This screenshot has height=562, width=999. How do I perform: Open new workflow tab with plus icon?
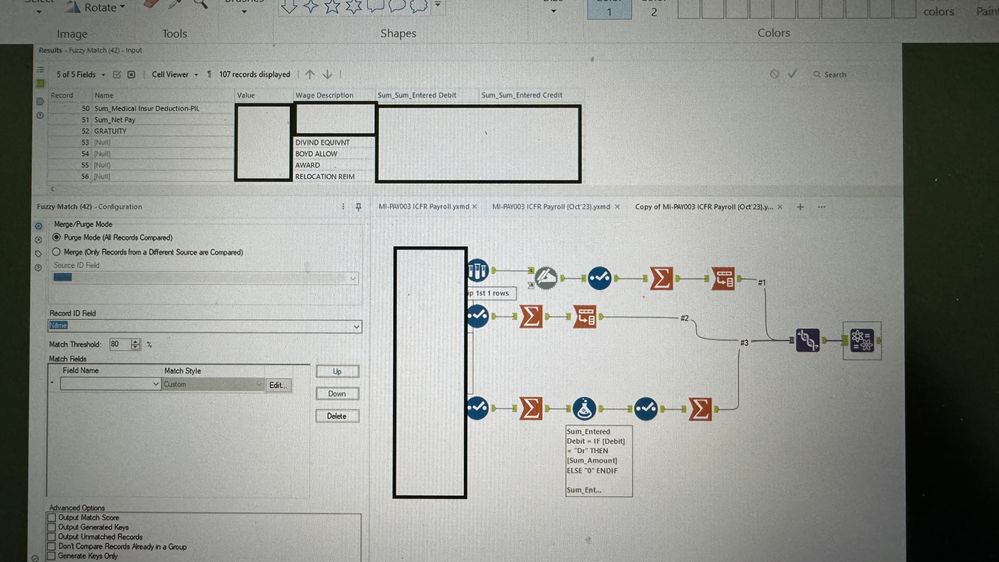[x=800, y=206]
